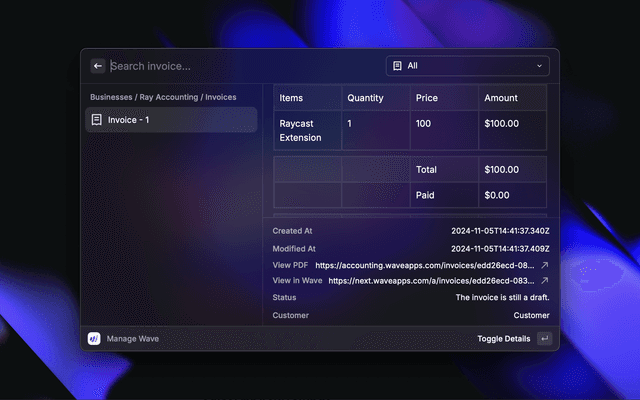Click the external arrow icon for View PDF
The image size is (640, 400).
pyautogui.click(x=545, y=265)
